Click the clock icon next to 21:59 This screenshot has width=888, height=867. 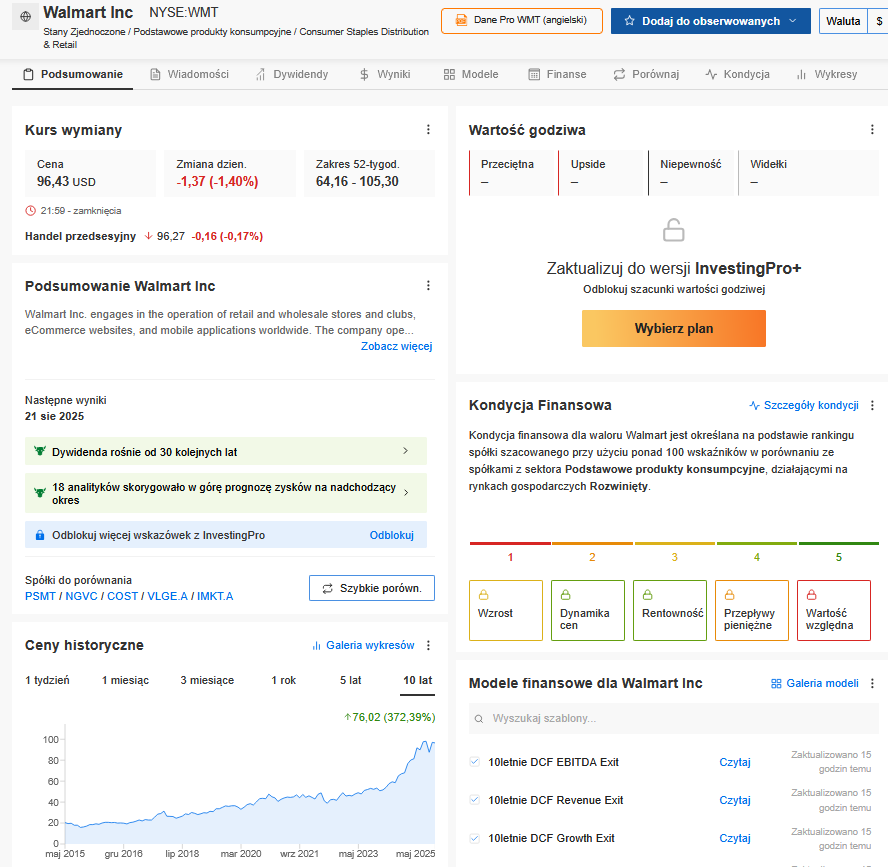click(31, 211)
